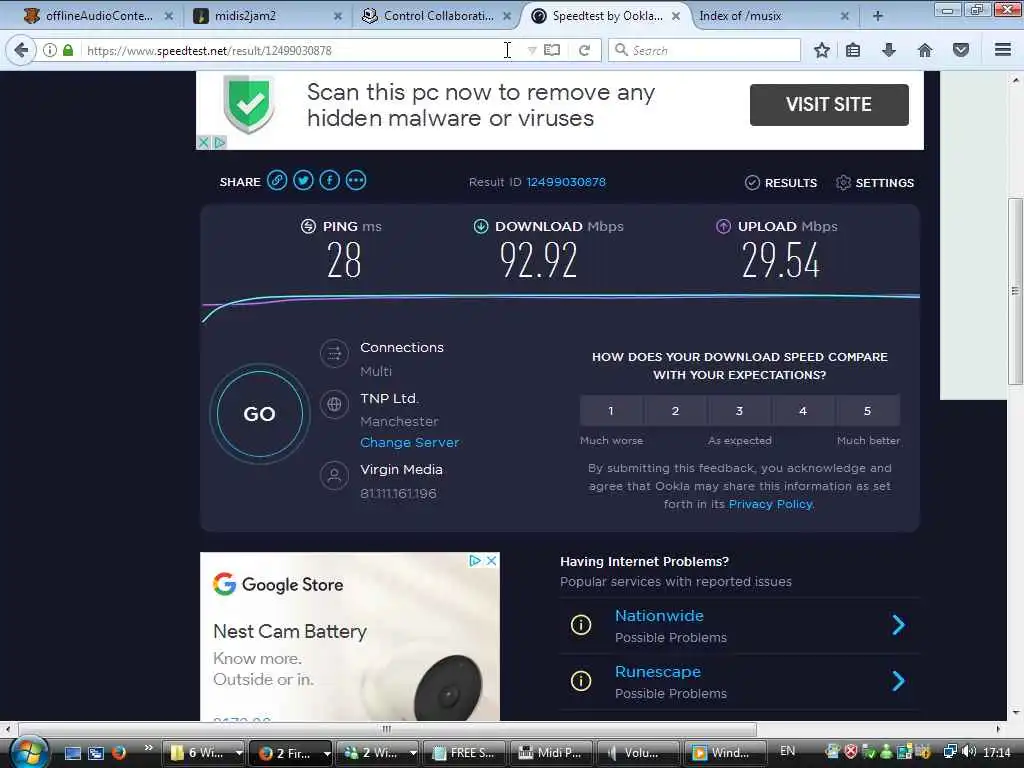This screenshot has height=768, width=1024.
Task: Expand the Runescape problems chevron
Action: click(x=899, y=681)
